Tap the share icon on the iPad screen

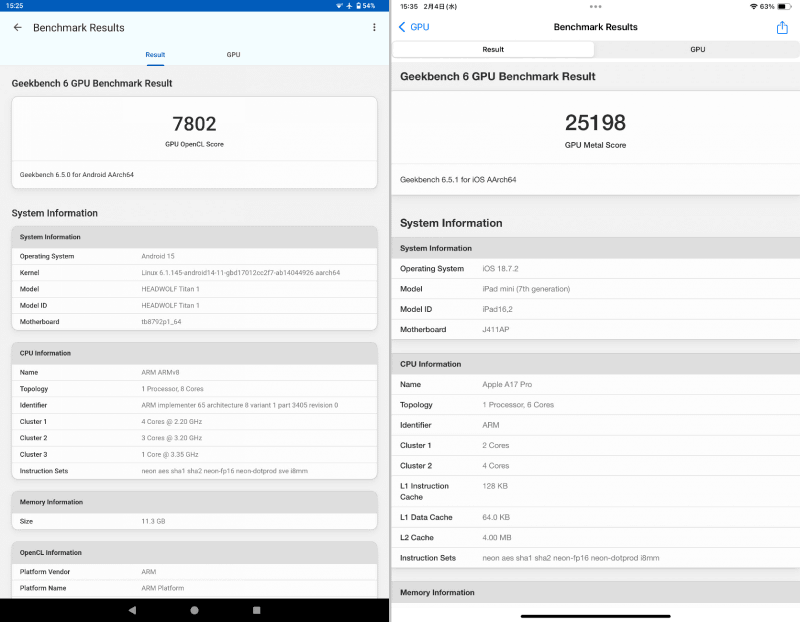[x=783, y=27]
